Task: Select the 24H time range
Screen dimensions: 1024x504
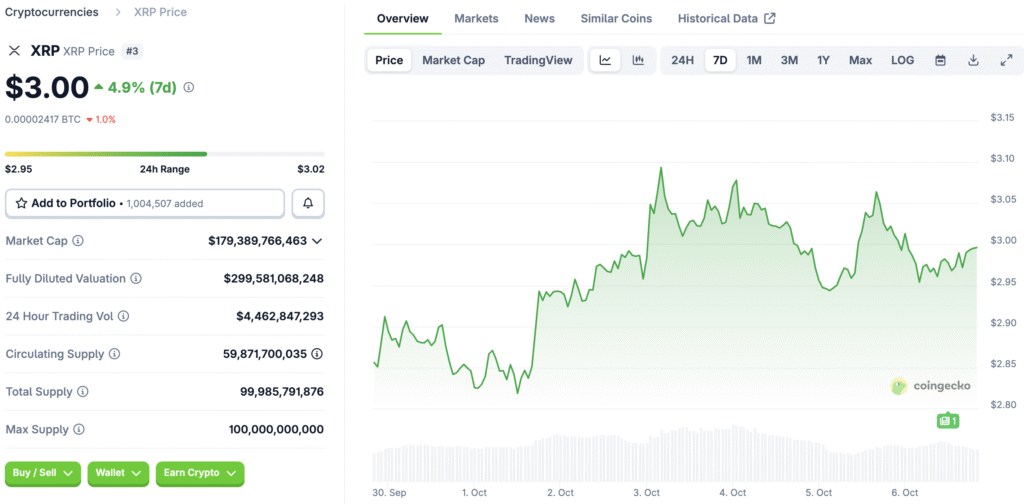Action: pos(682,60)
